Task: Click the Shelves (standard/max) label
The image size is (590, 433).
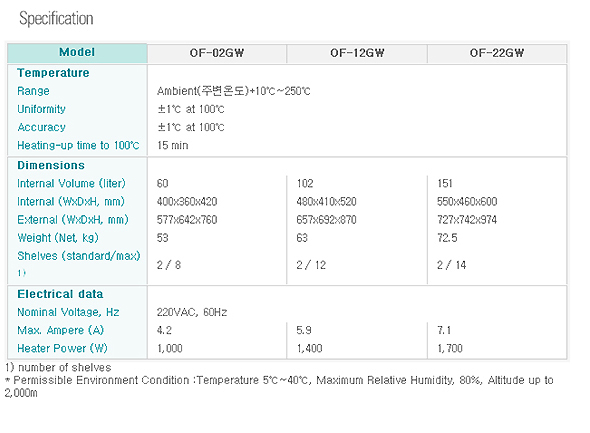Action: 79,256
